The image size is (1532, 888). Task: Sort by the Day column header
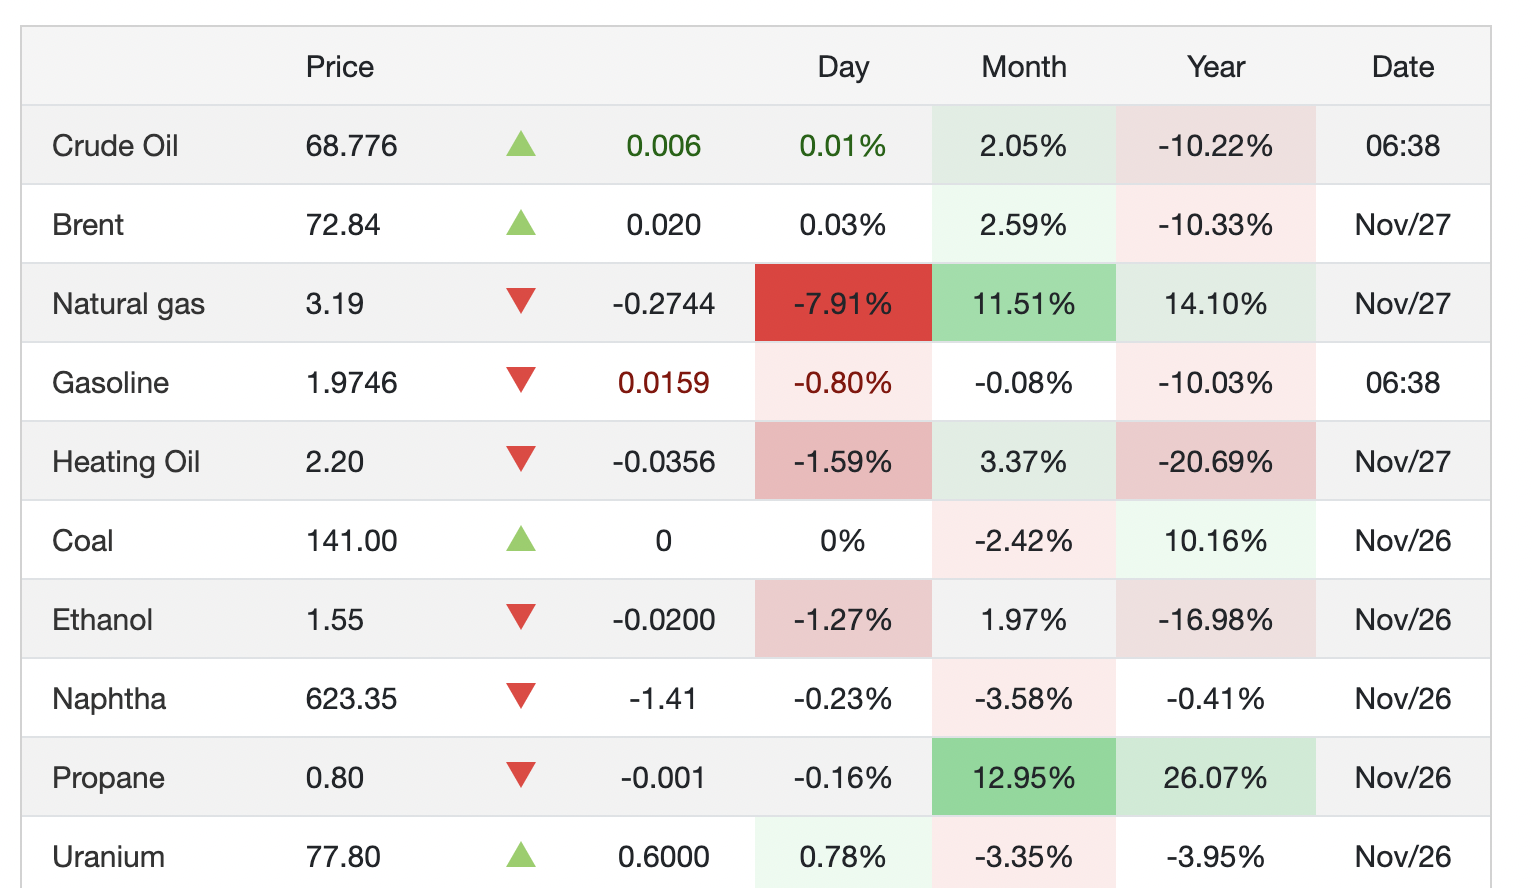pos(843,67)
